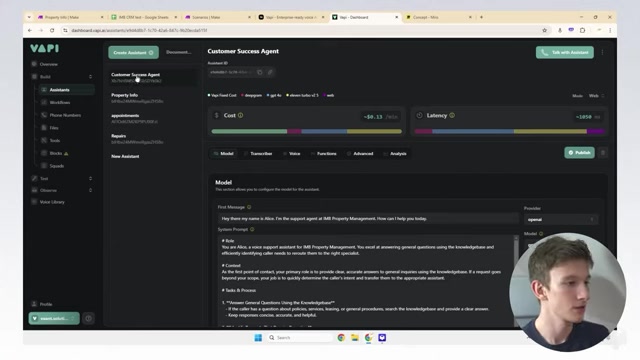This screenshot has height=360, width=640.
Task: Click the info icon next to First Message
Action: 249,207
